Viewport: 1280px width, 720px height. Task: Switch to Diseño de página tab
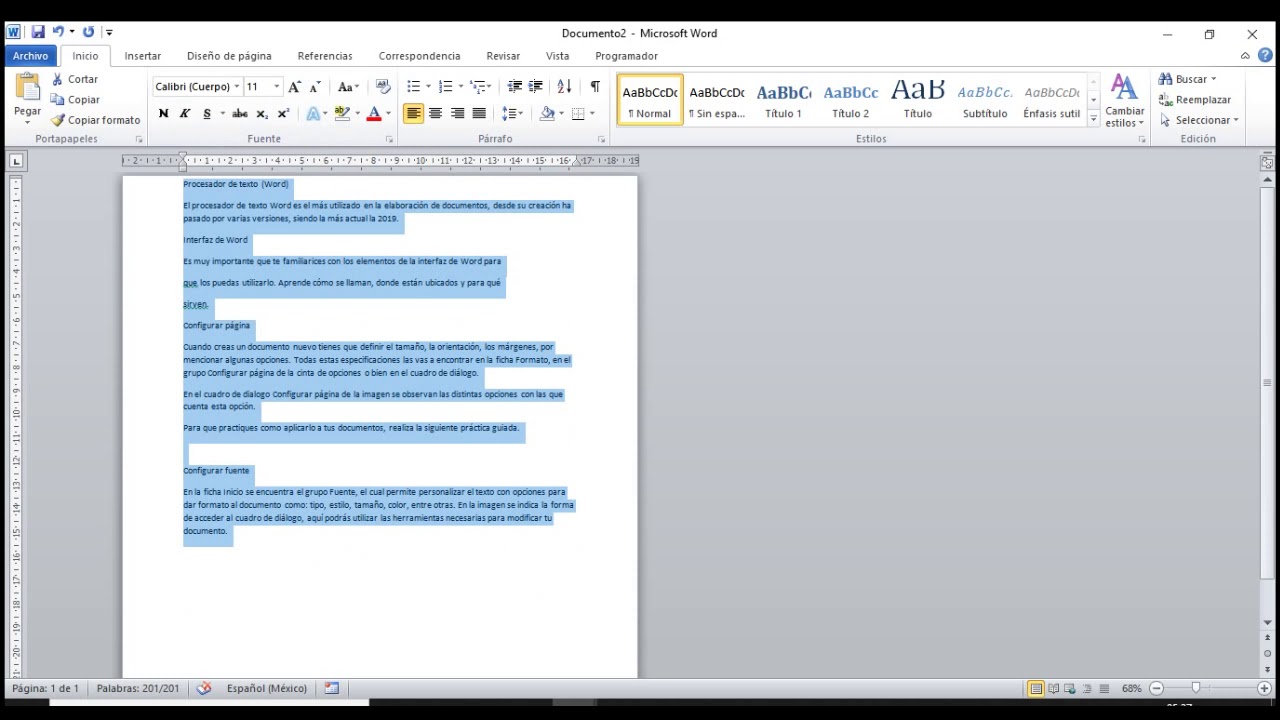[229, 56]
